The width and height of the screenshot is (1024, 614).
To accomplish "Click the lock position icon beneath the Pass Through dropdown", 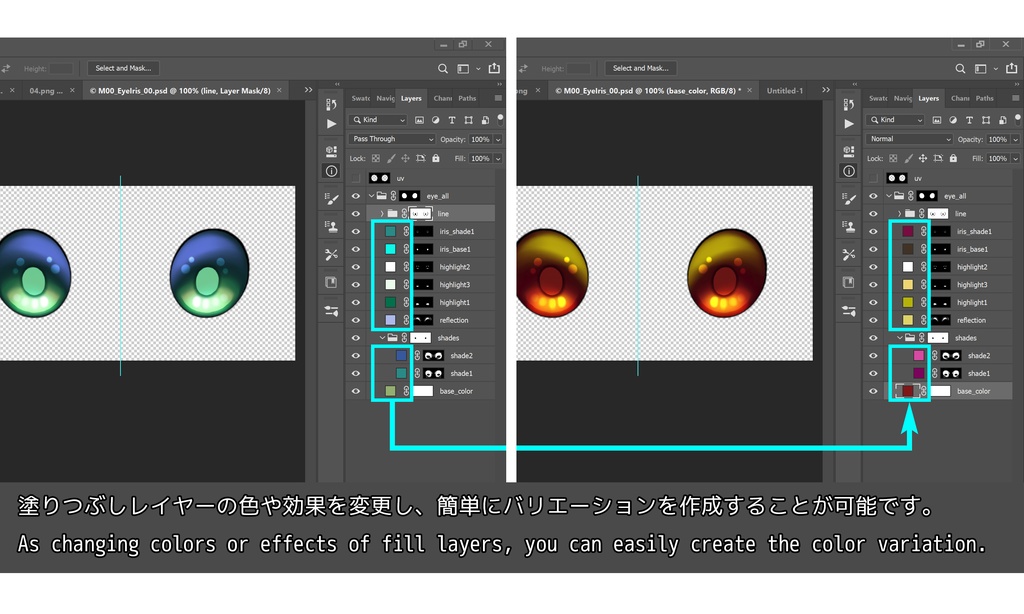I will tap(406, 158).
